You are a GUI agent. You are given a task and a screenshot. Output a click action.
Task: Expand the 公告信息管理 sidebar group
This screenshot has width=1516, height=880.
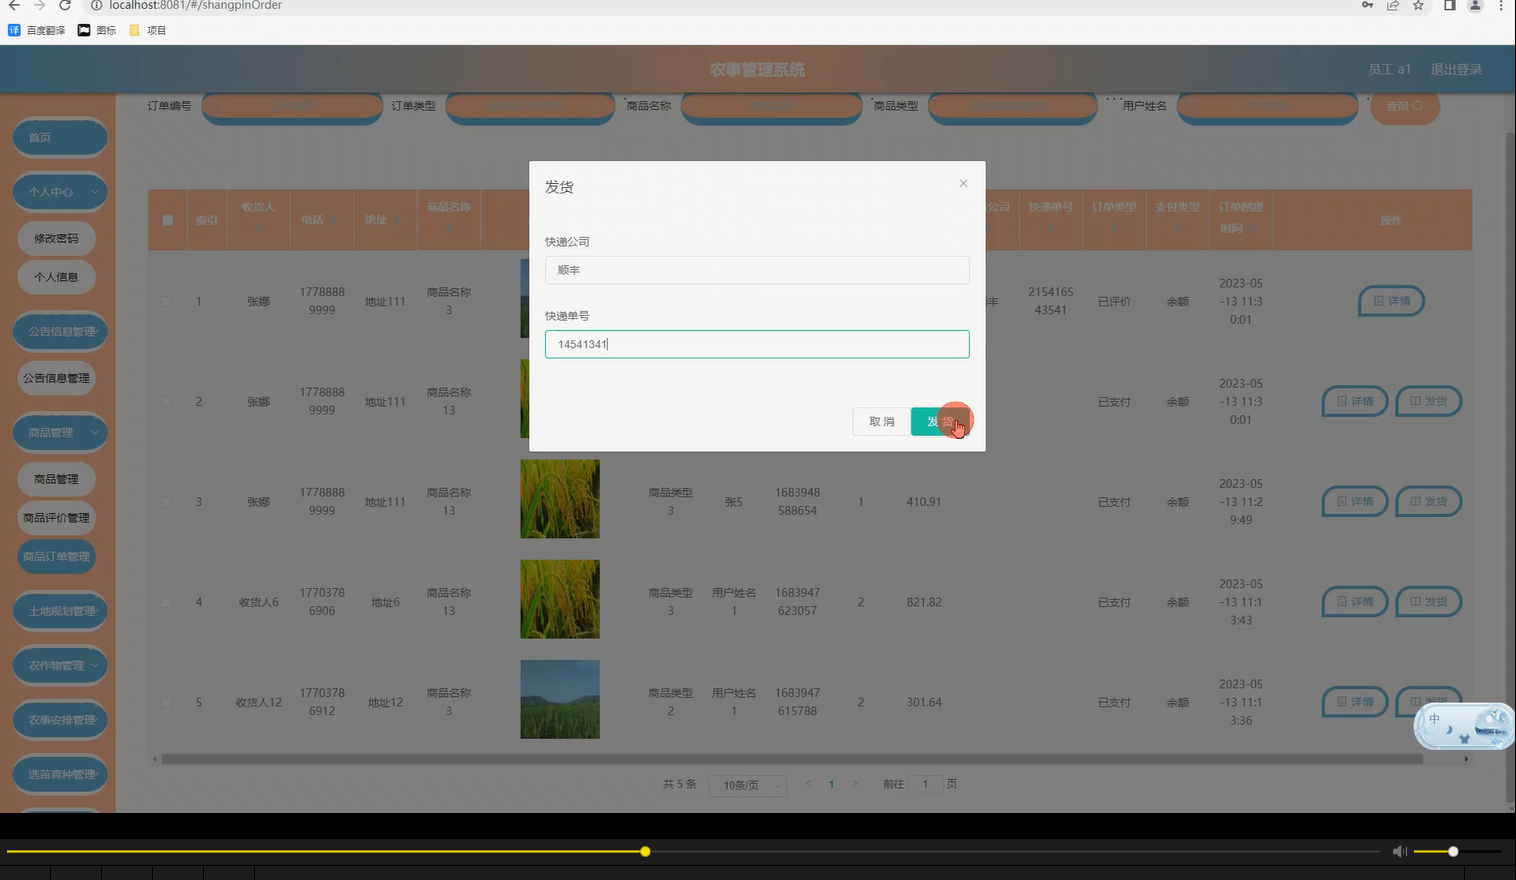pos(60,331)
